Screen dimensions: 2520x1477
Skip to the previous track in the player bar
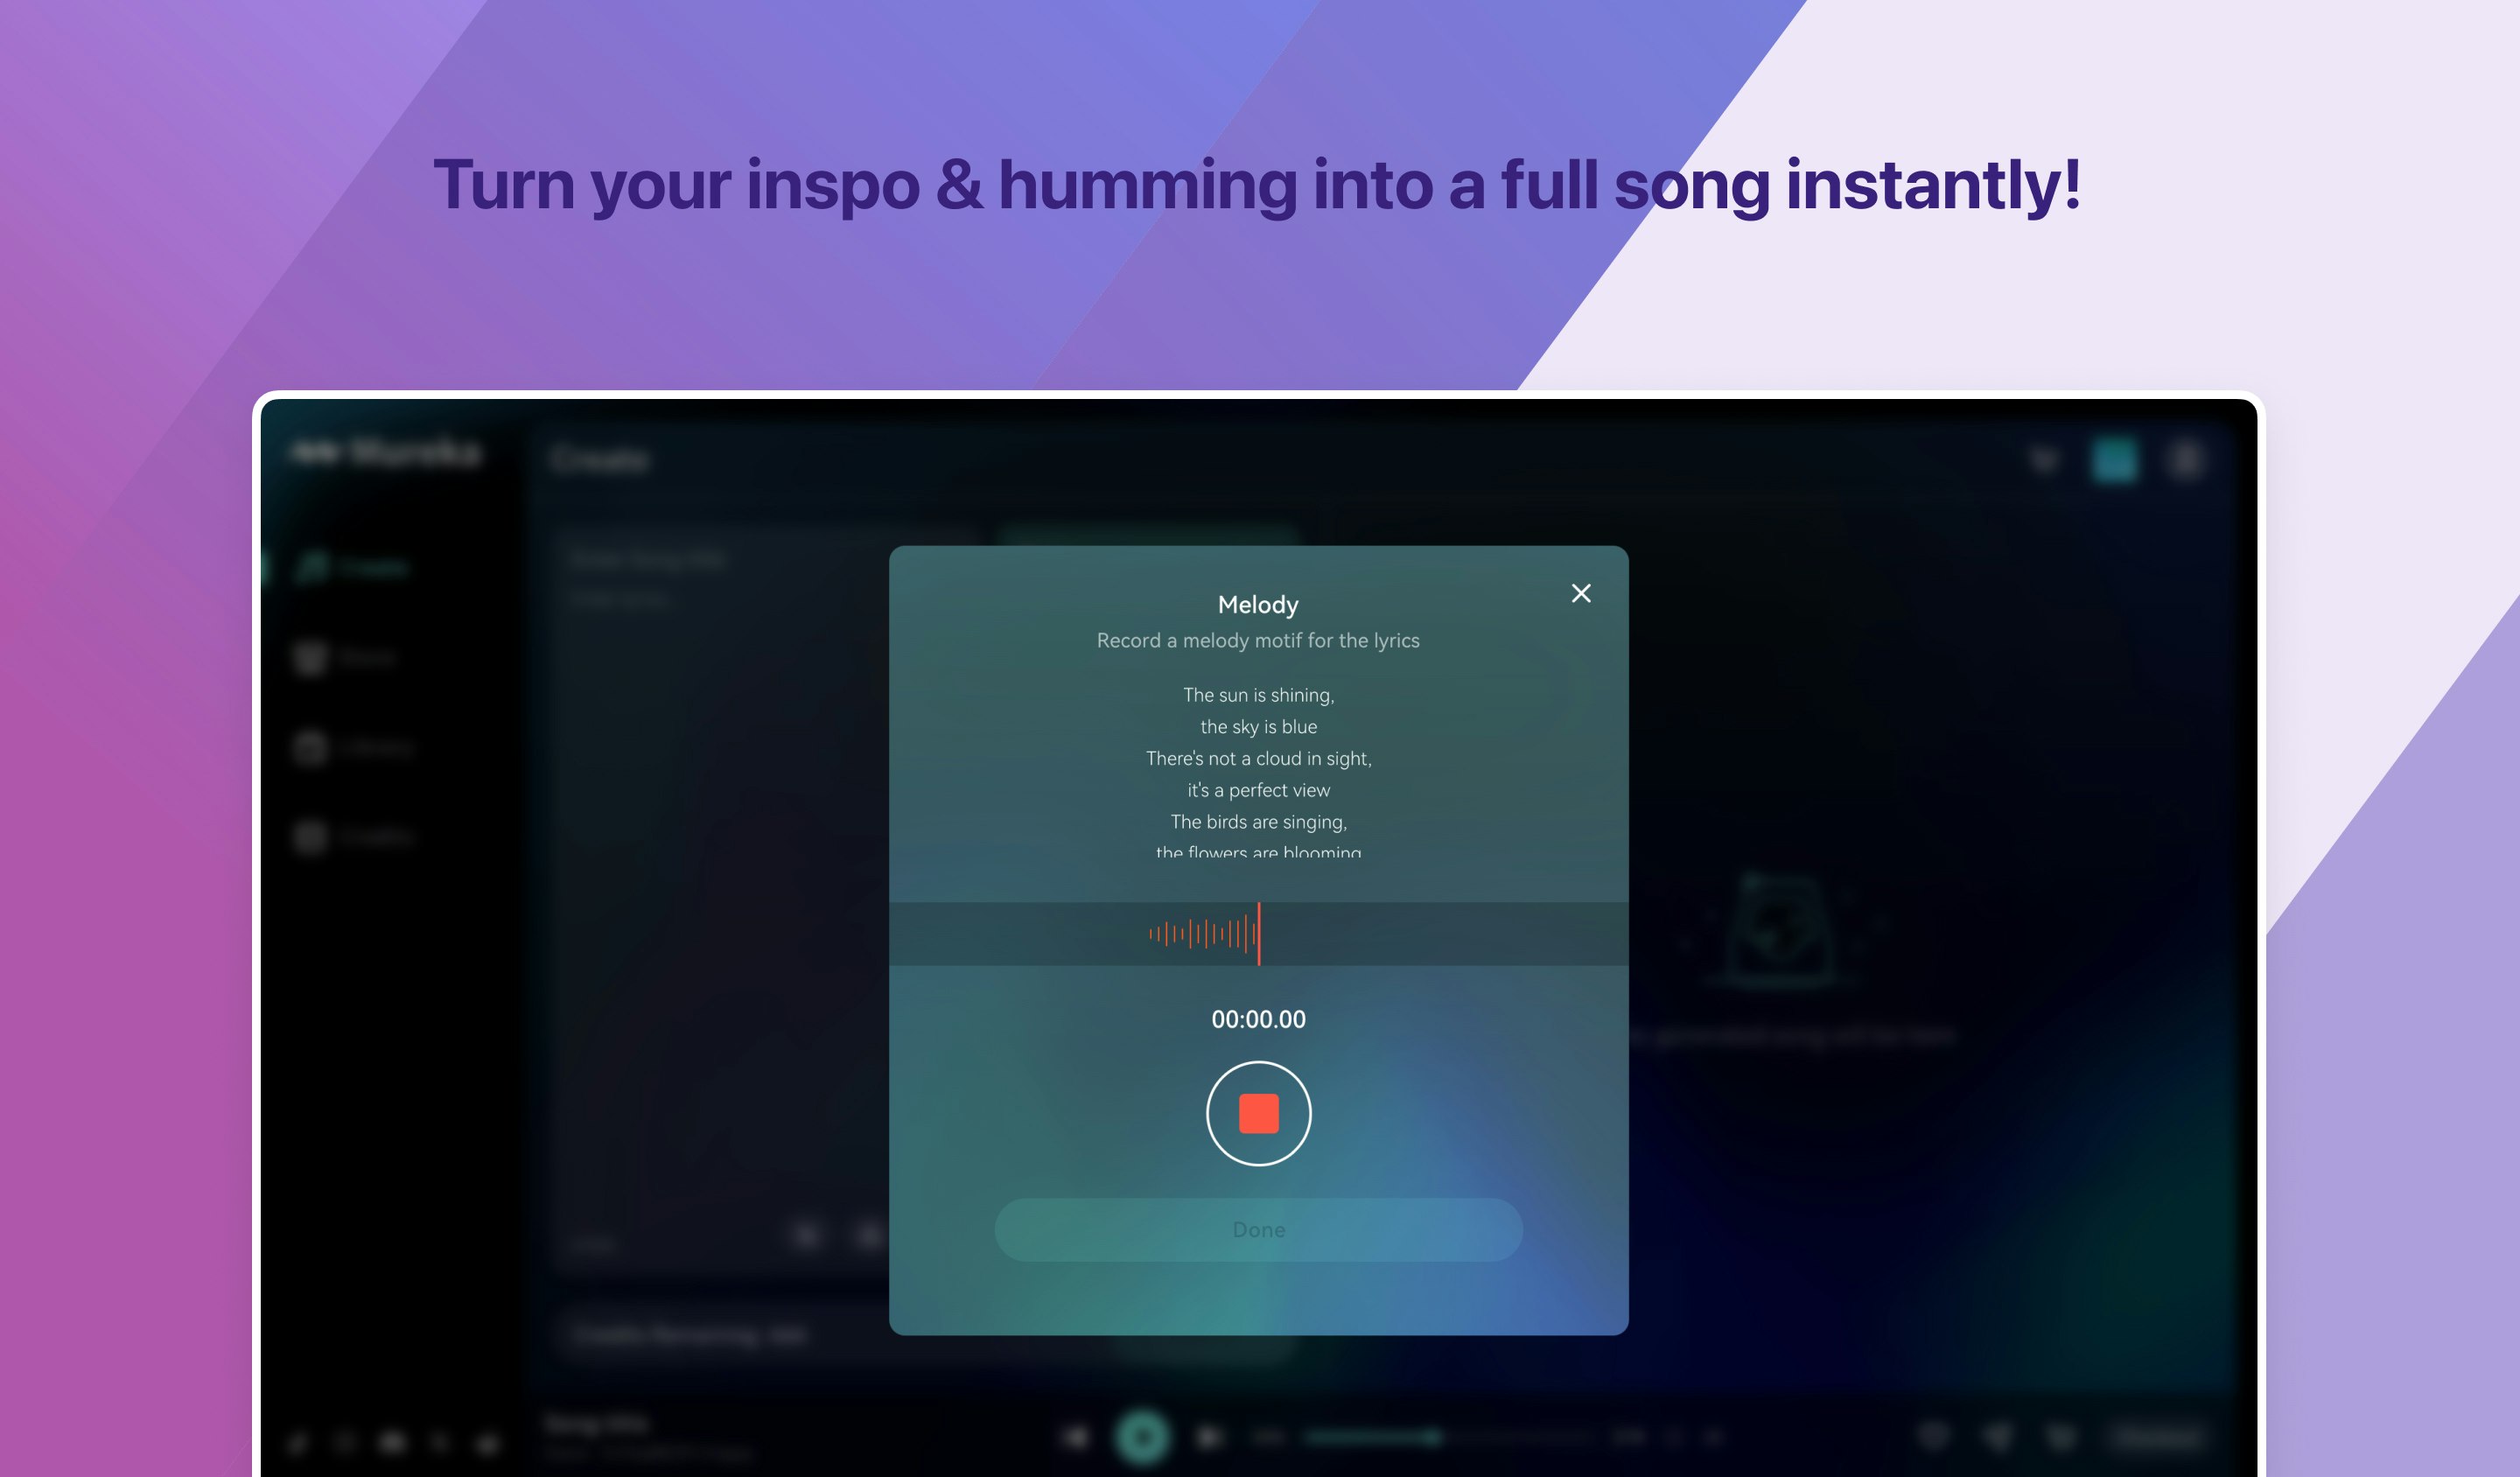(1075, 1437)
